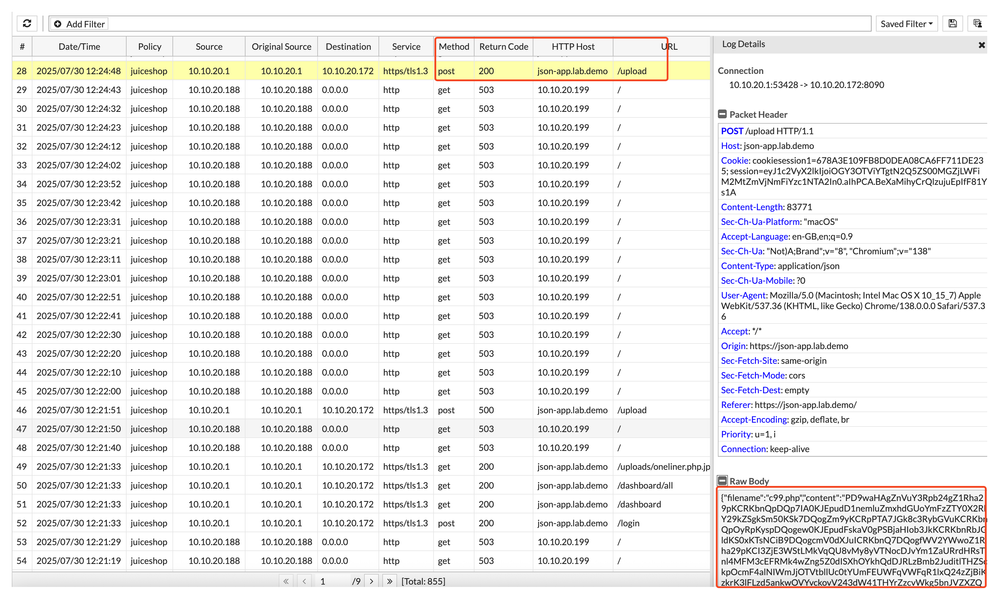999x599 pixels.
Task: Sort by the Return Code column header
Action: click(503, 46)
